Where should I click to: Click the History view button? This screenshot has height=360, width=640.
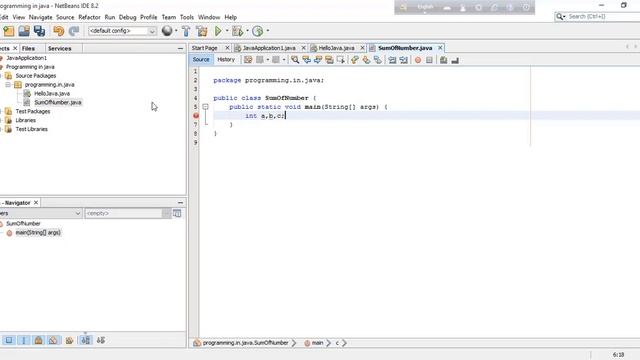(226, 60)
